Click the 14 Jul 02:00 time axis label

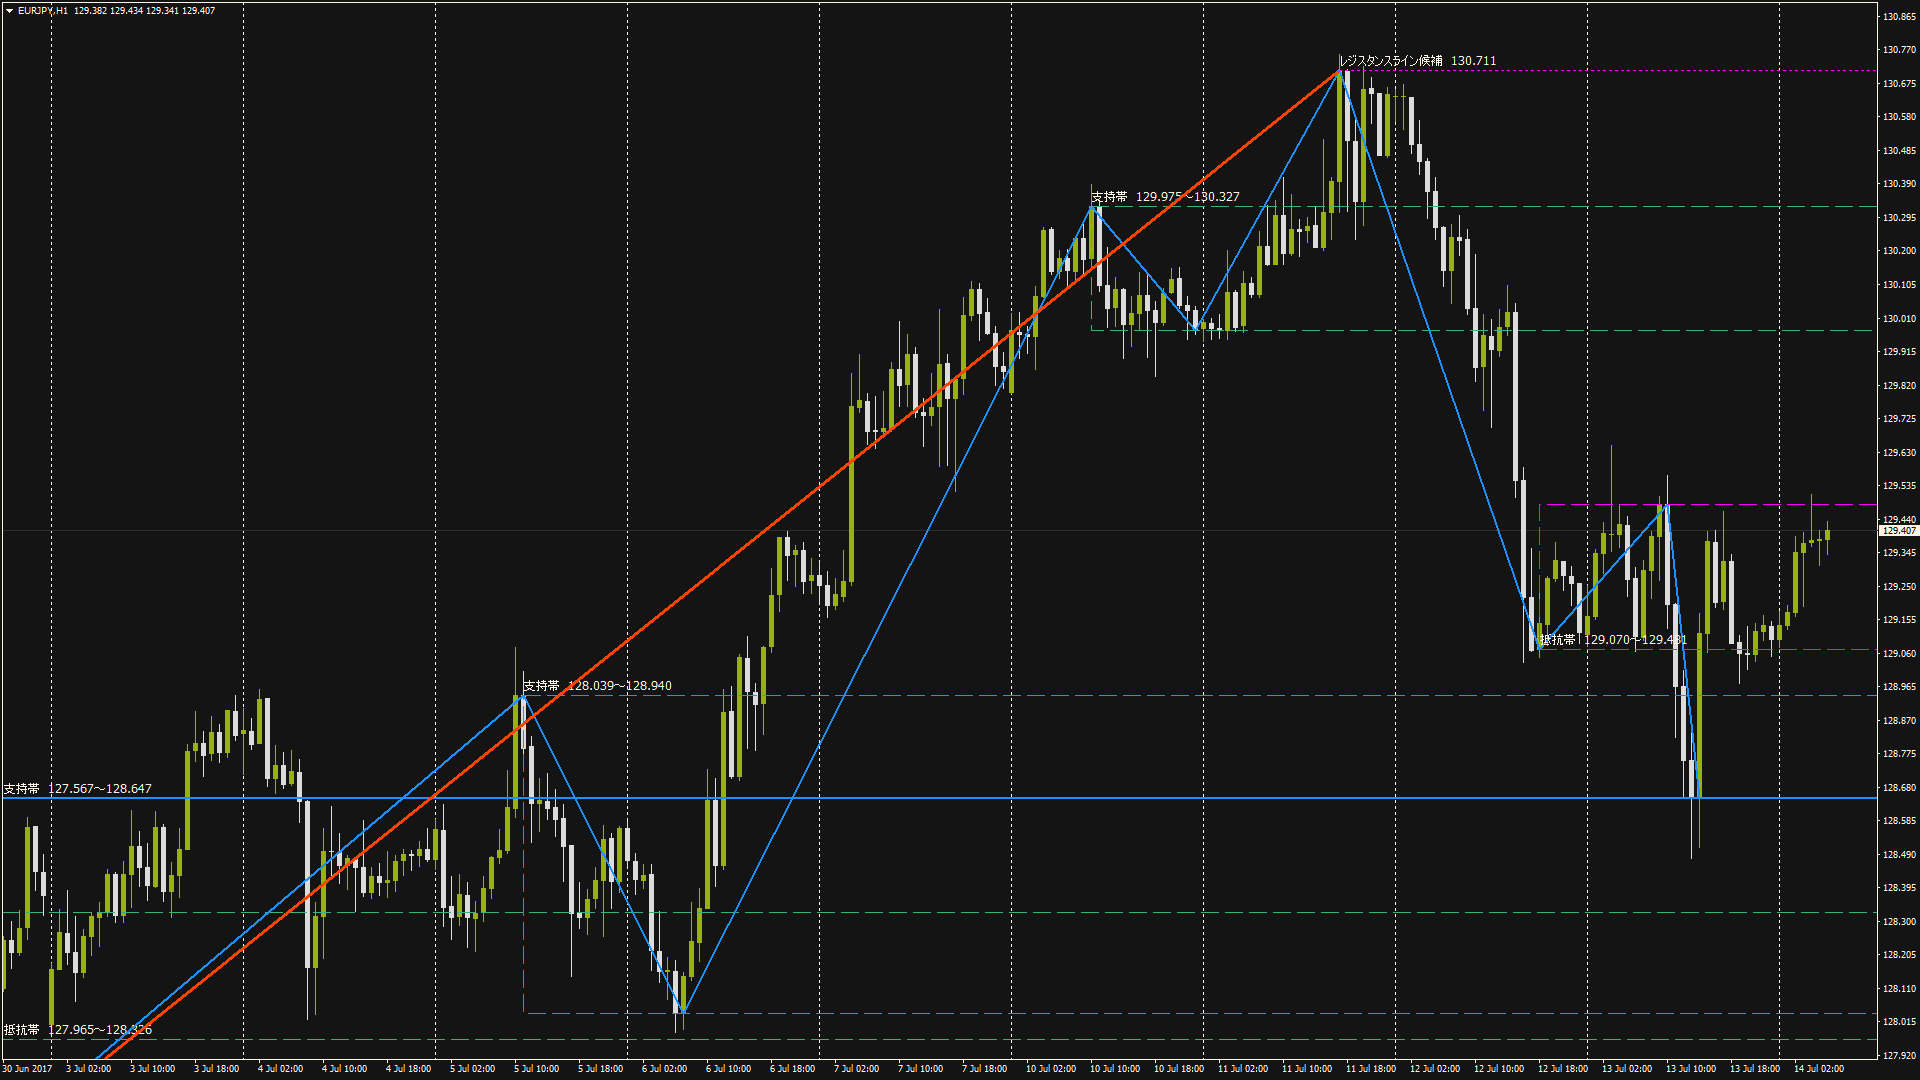pos(1819,1069)
